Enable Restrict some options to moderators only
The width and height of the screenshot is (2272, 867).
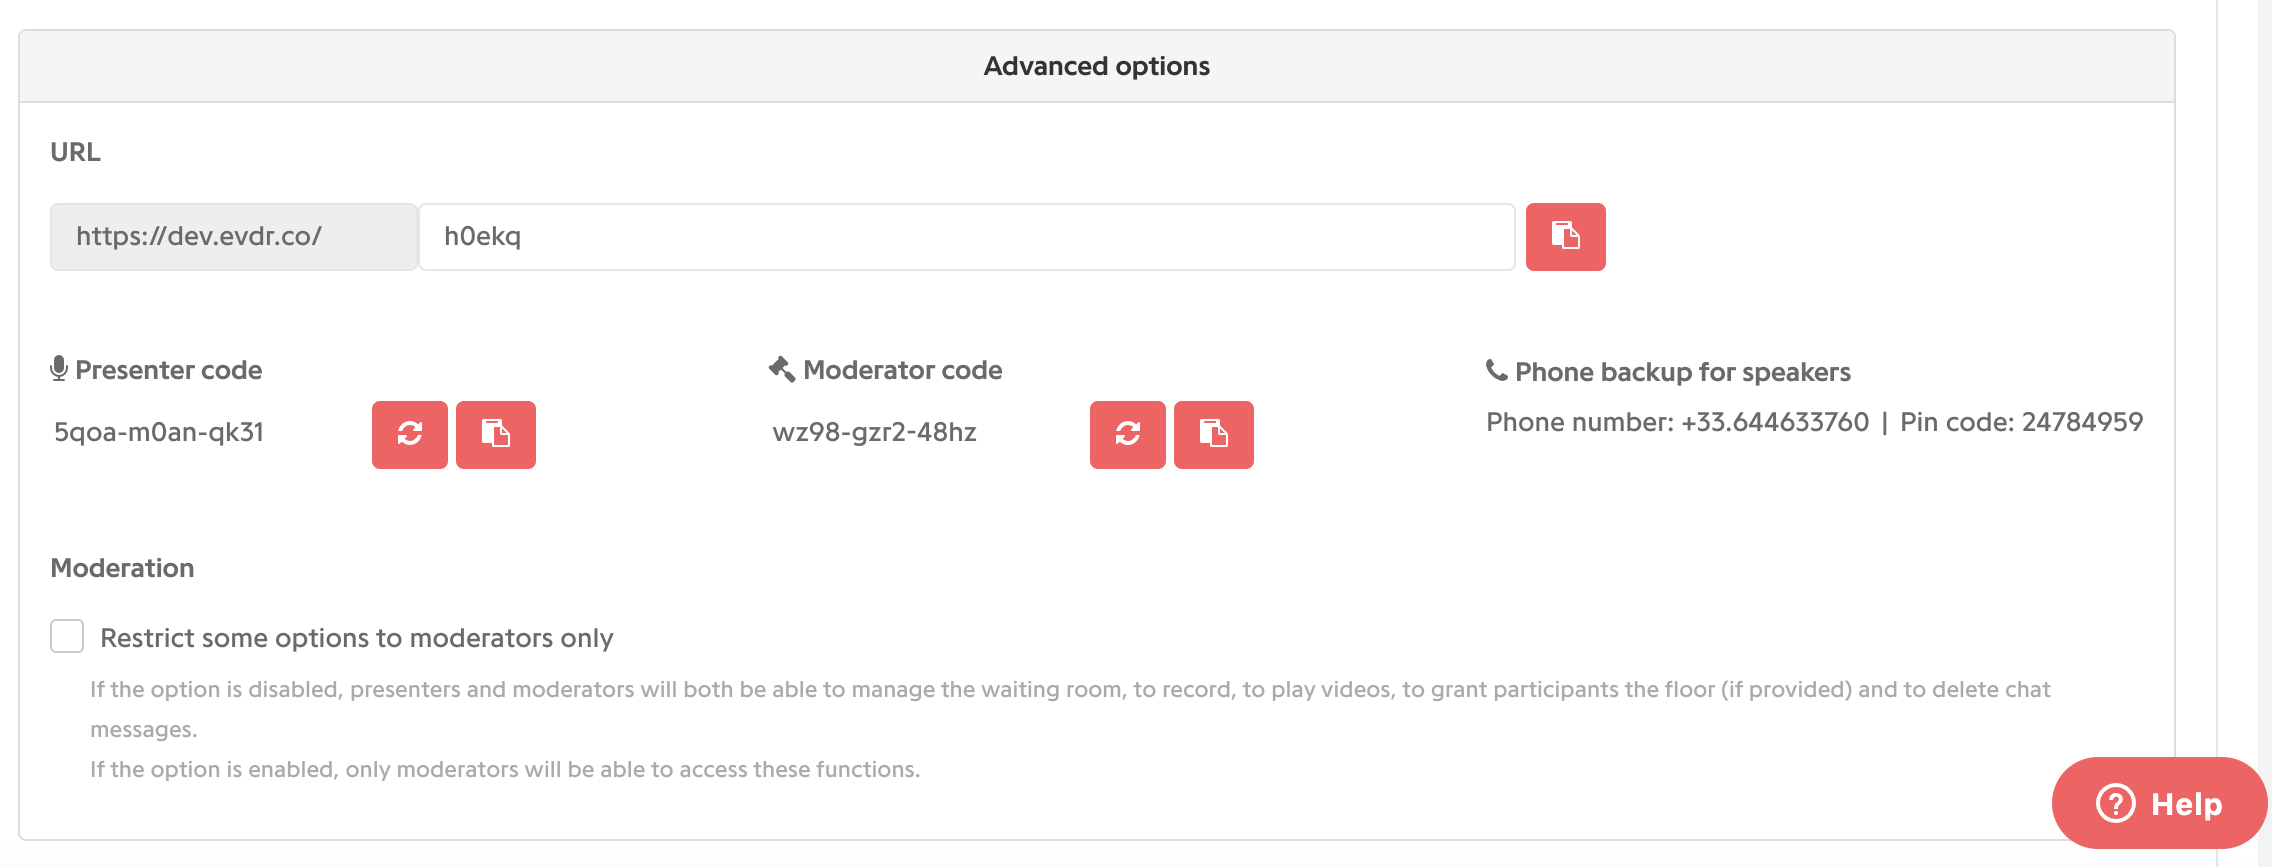coord(67,636)
